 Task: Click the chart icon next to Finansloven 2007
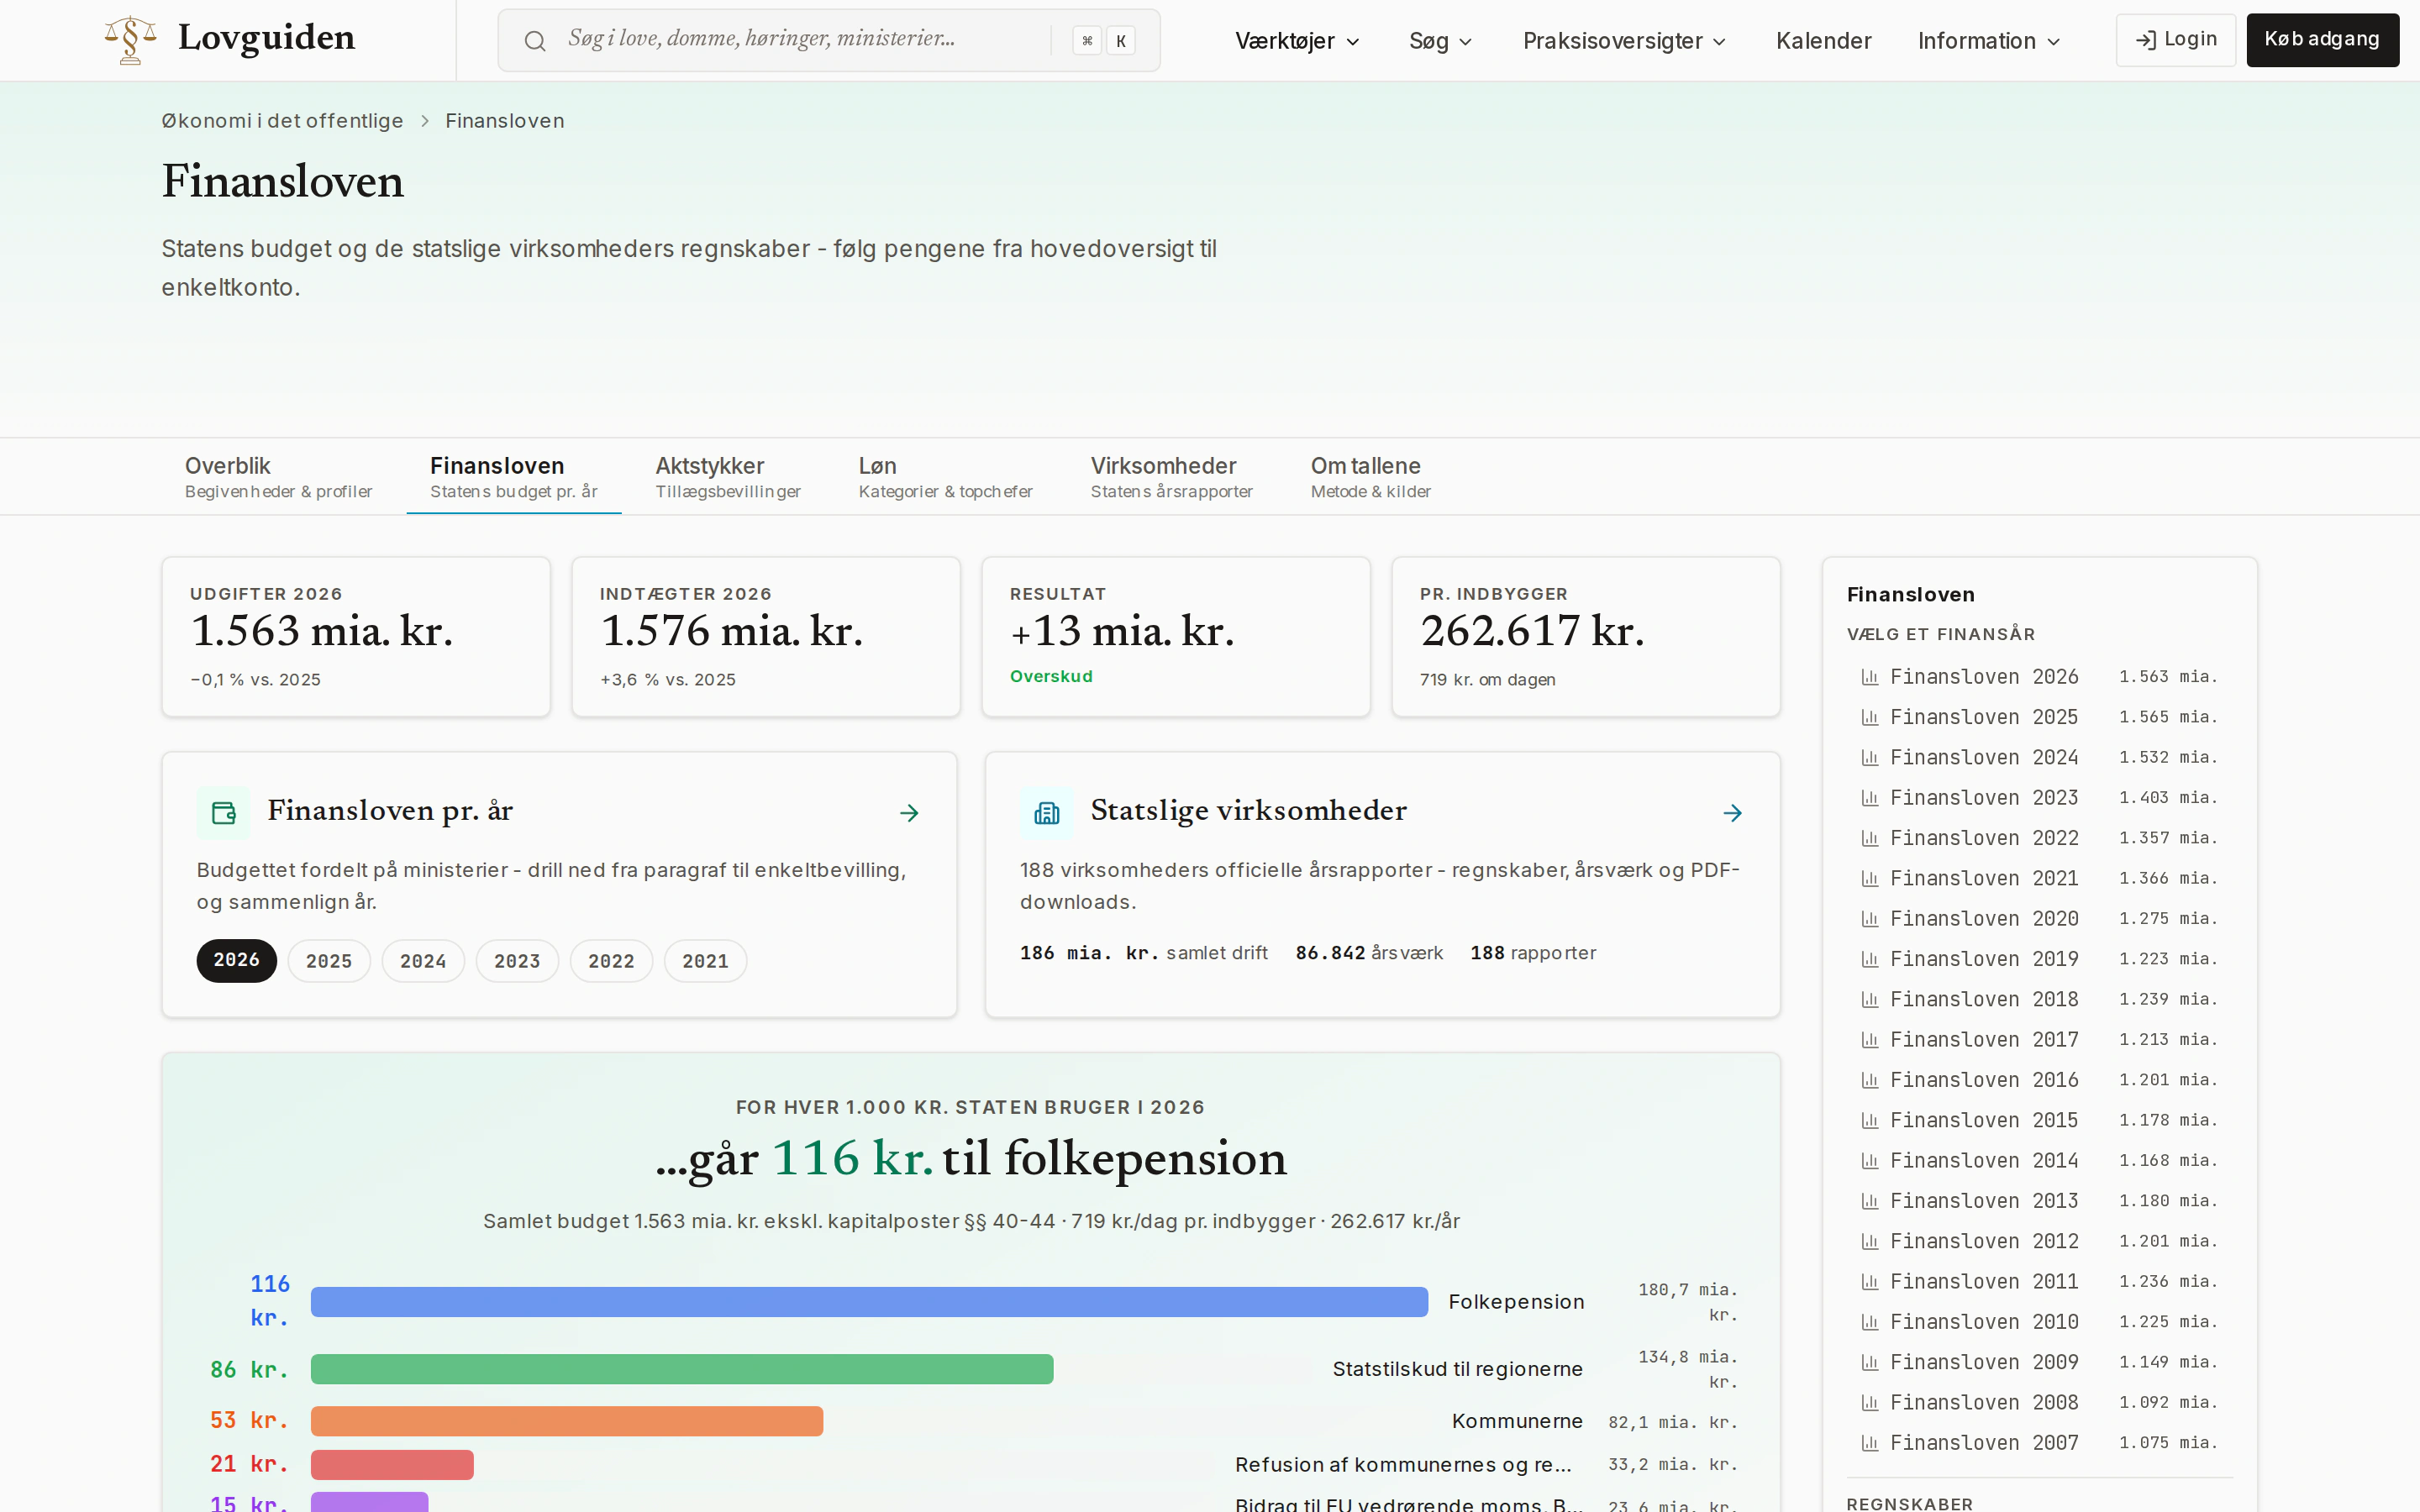click(x=1869, y=1443)
